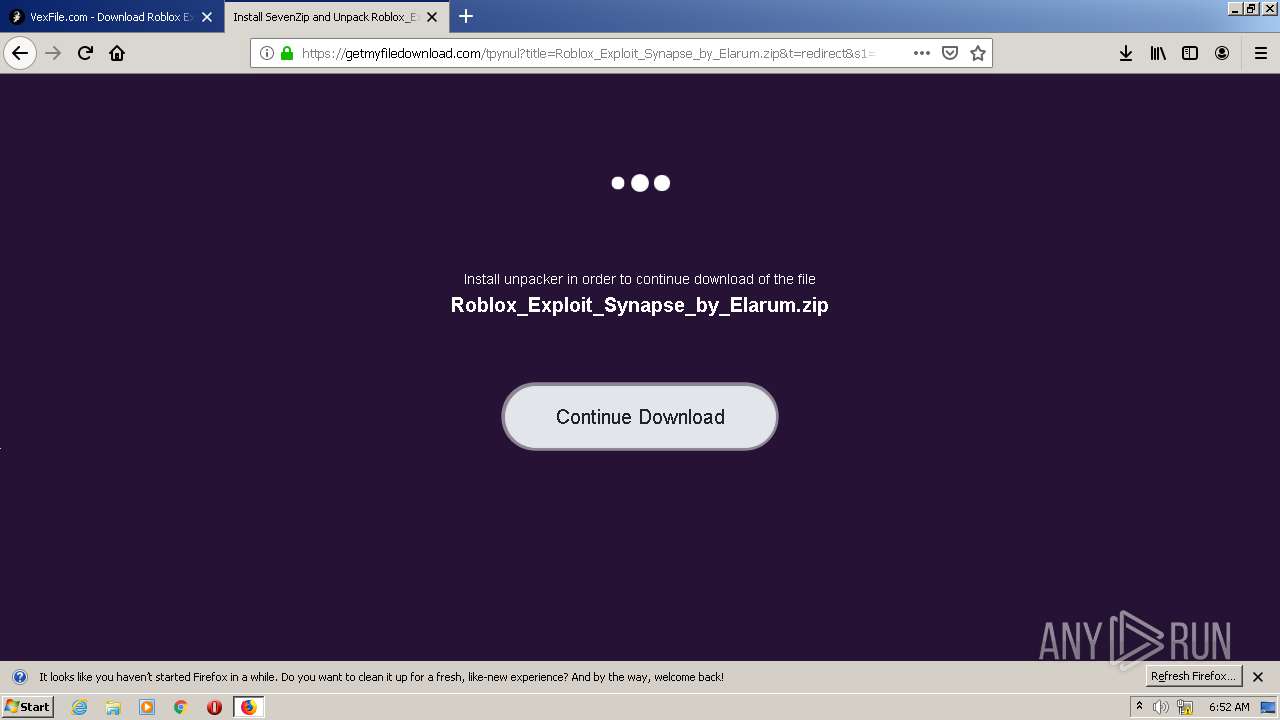The image size is (1280, 720).
Task: Click the Refresh Firefox button
Action: coord(1194,676)
